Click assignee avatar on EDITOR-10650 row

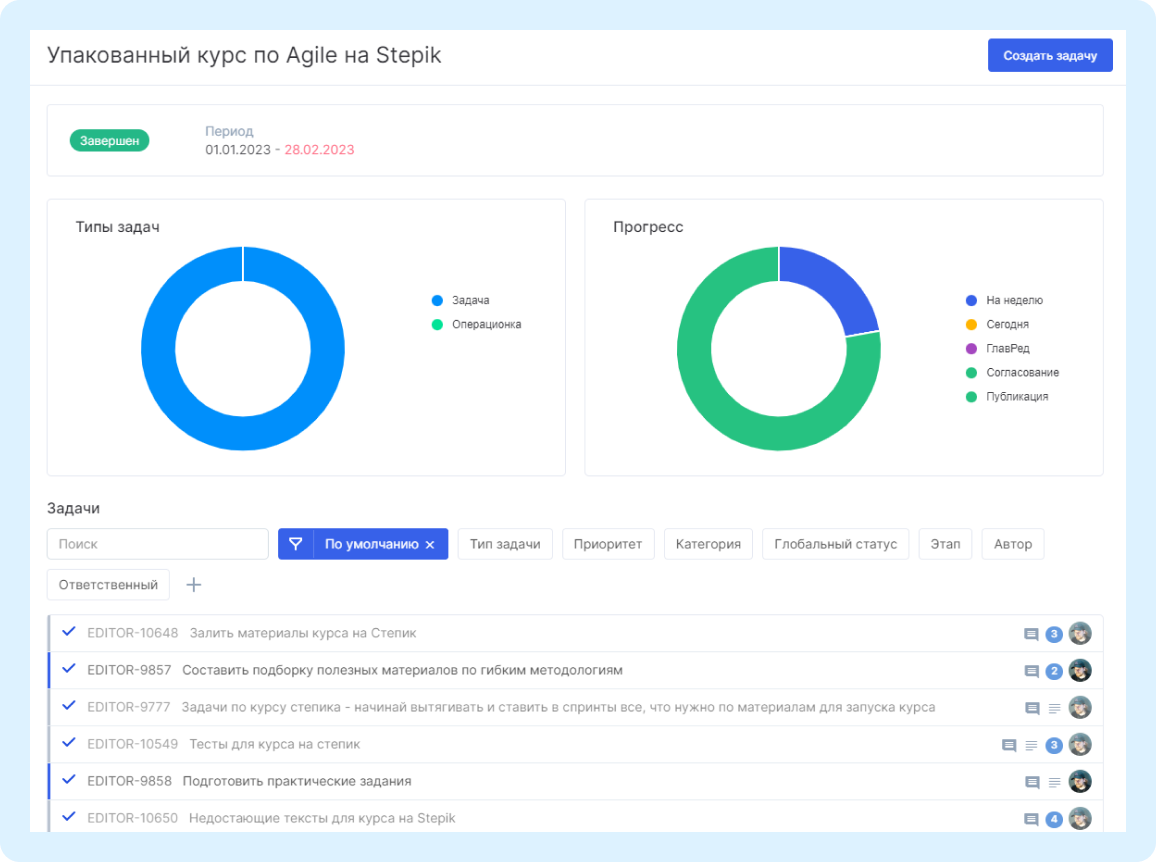(1080, 818)
